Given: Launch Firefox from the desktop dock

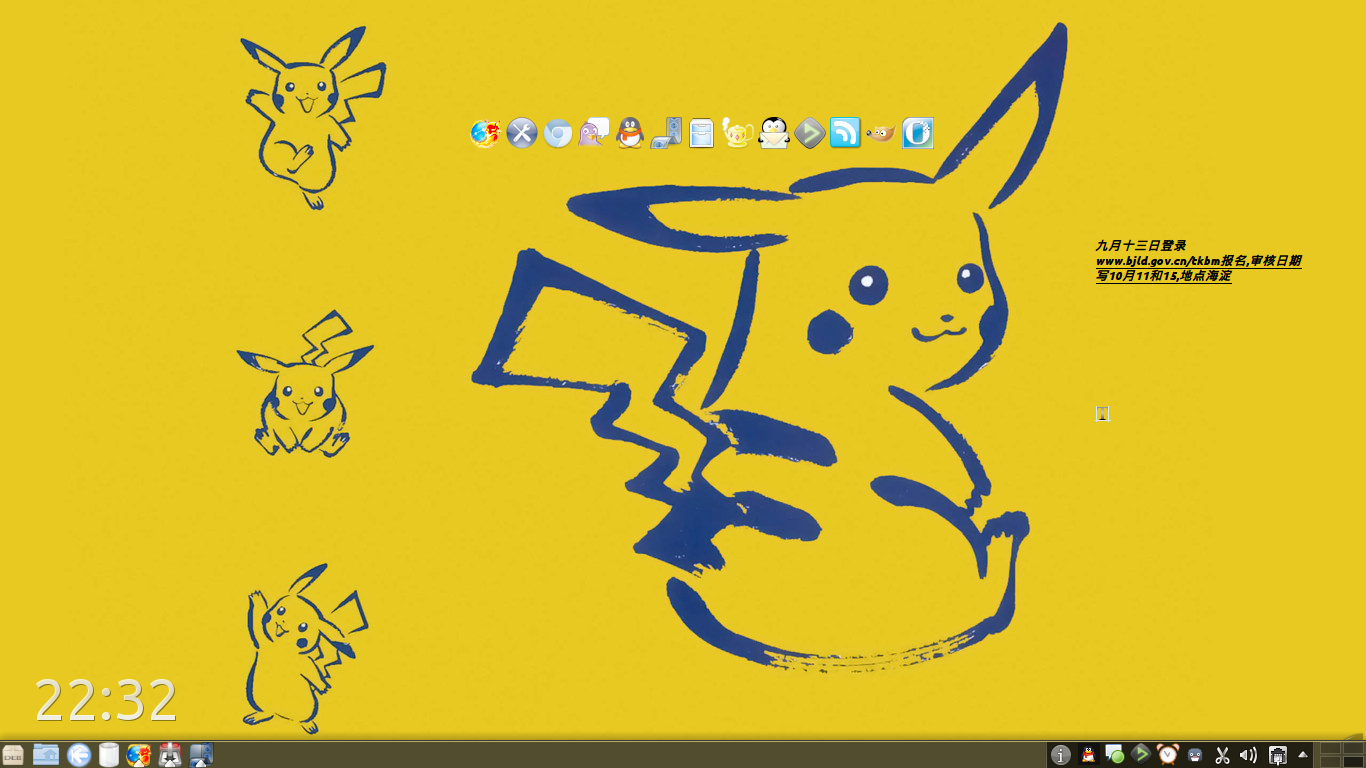Looking at the screenshot, I should (485, 133).
